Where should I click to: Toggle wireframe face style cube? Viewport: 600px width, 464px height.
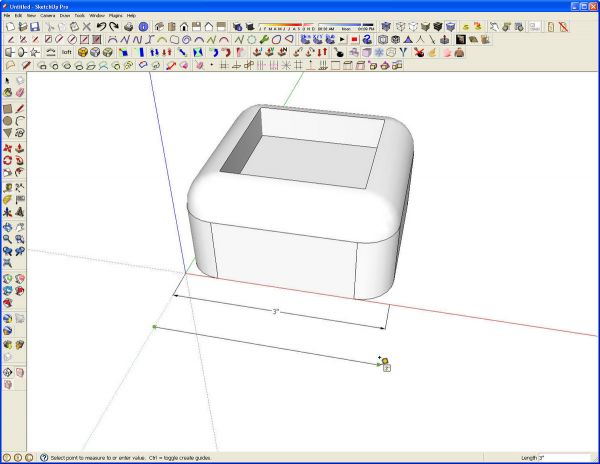pos(400,26)
